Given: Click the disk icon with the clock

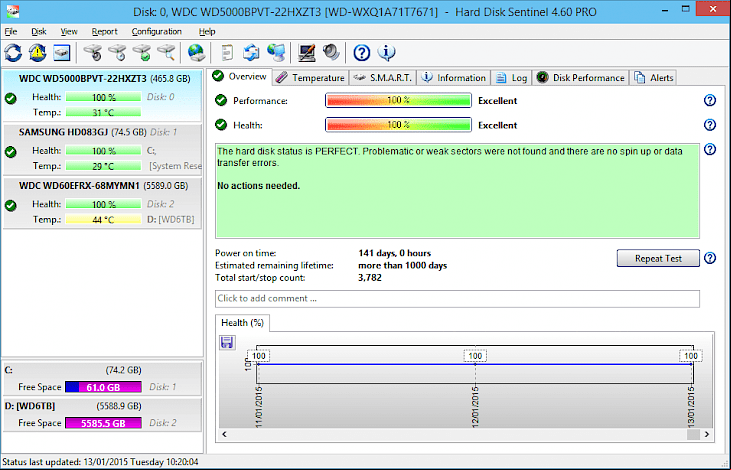Looking at the screenshot, I should coord(117,53).
